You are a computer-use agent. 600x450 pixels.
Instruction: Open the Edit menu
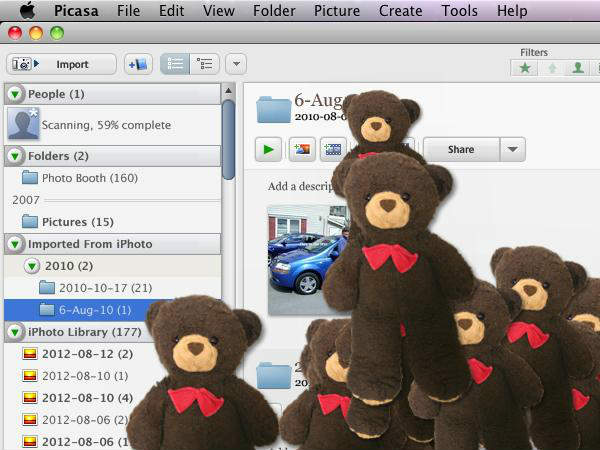171,11
